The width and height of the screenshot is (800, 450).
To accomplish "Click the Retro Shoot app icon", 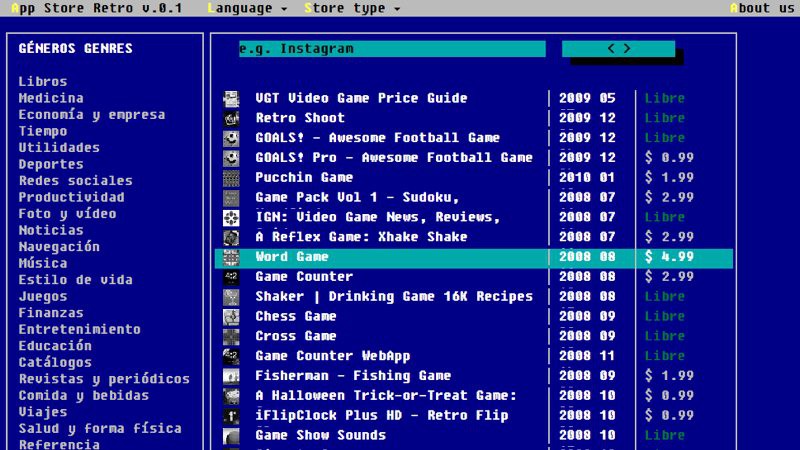I will [231, 118].
